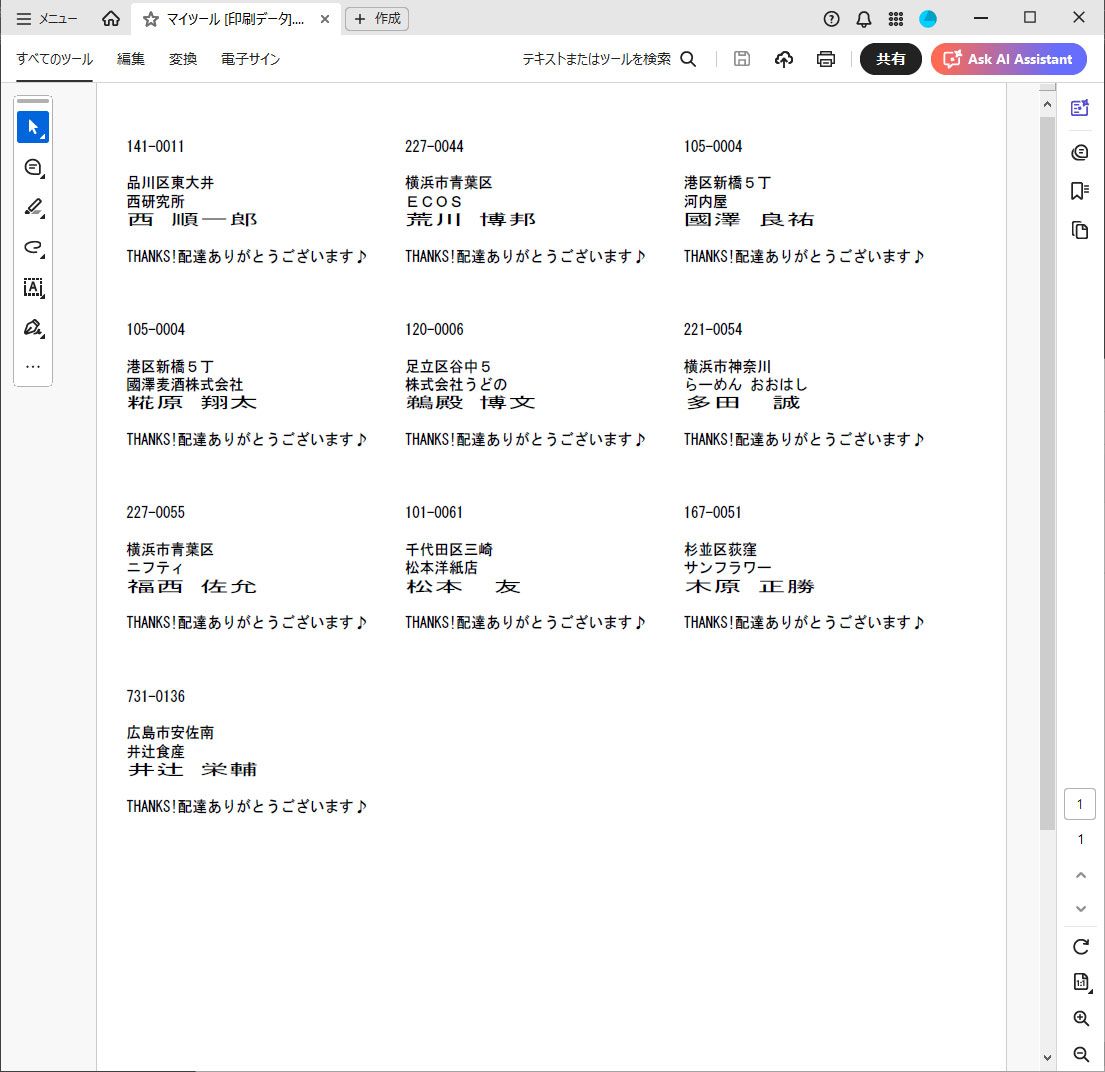Click the テキストまたはツールを検索 search field
The image size is (1105, 1072).
(596, 59)
